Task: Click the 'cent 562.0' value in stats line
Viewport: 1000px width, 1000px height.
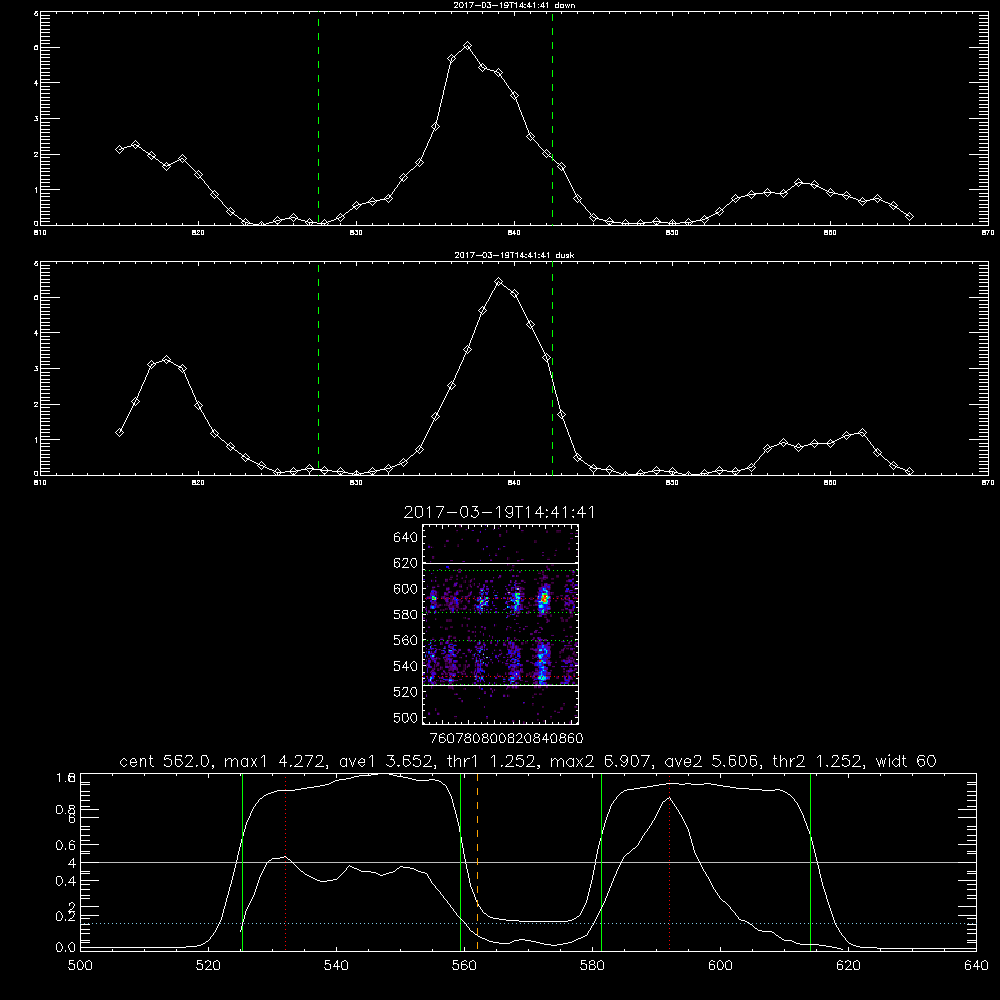Action: 167,761
